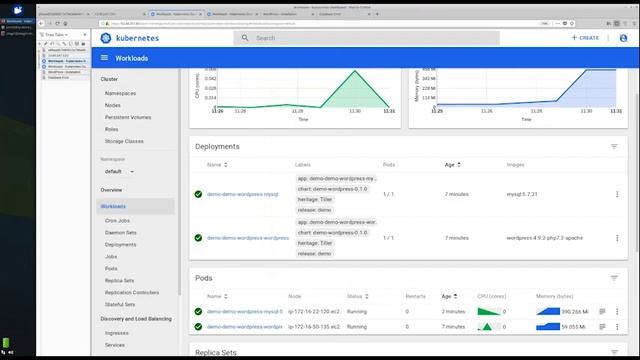Toggle the hamburger menu beside Workloads
Image resolution: width=640 pixels, height=360 pixels.
(x=104, y=58)
